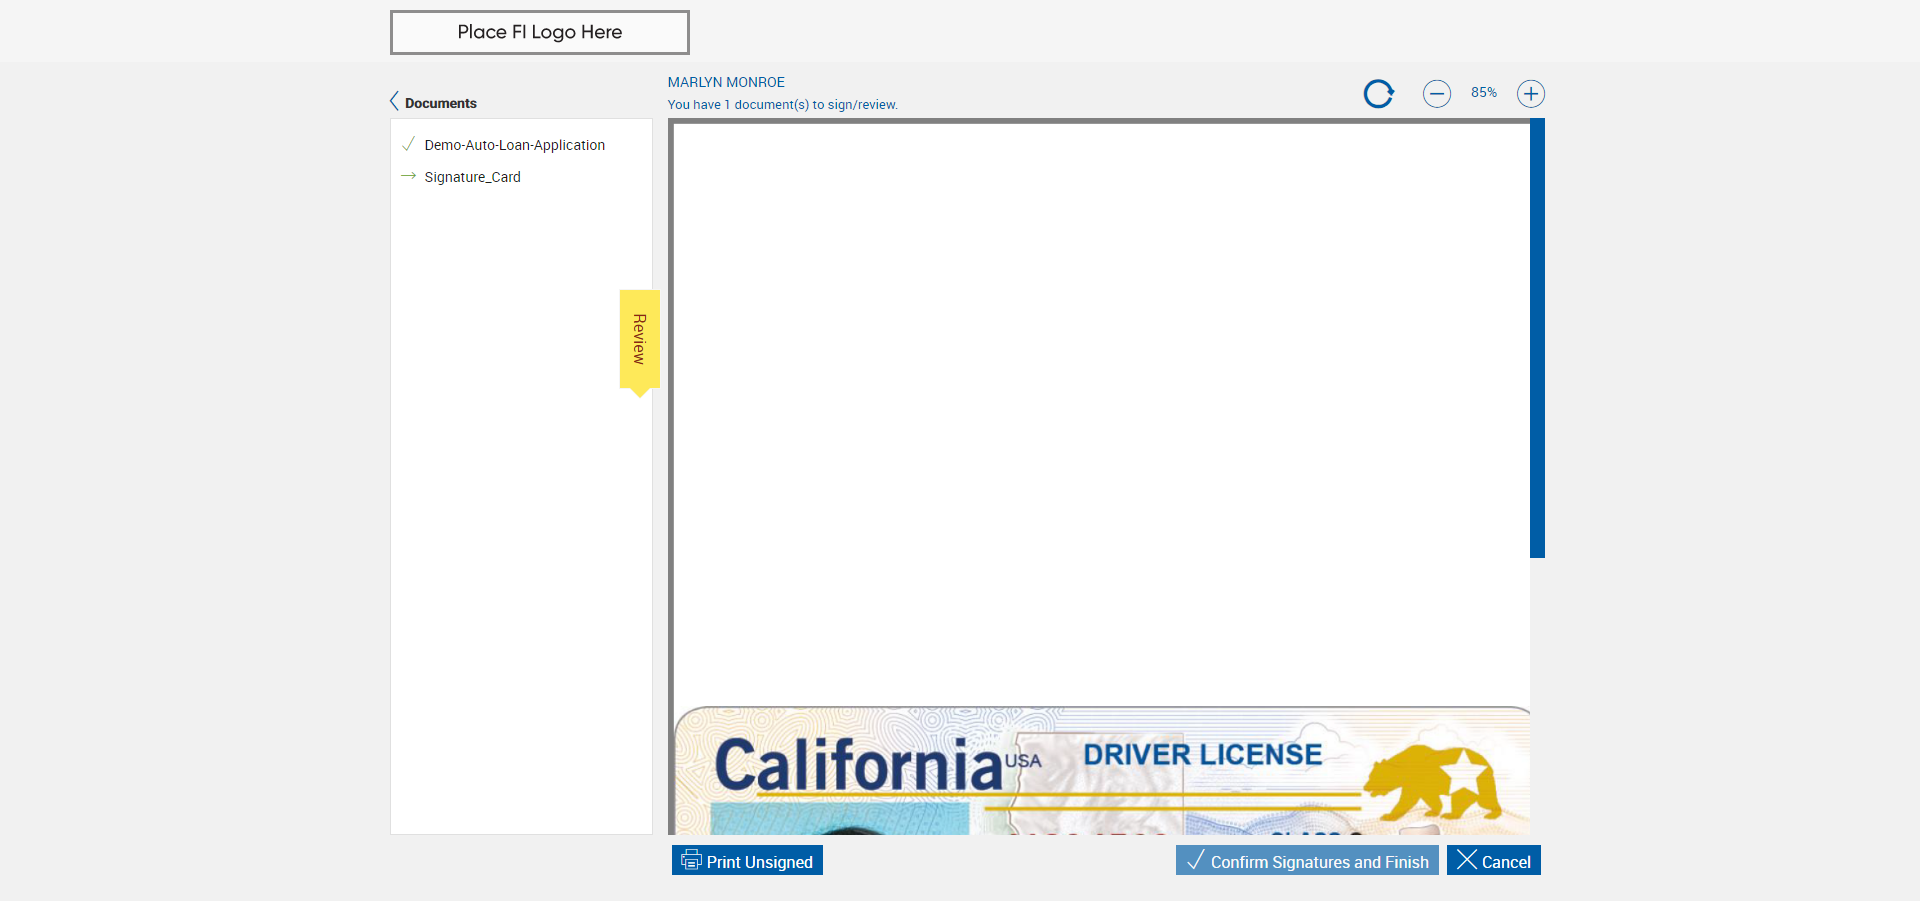
Task: Click the blue vertical scrollbar thumb
Action: 1538,338
